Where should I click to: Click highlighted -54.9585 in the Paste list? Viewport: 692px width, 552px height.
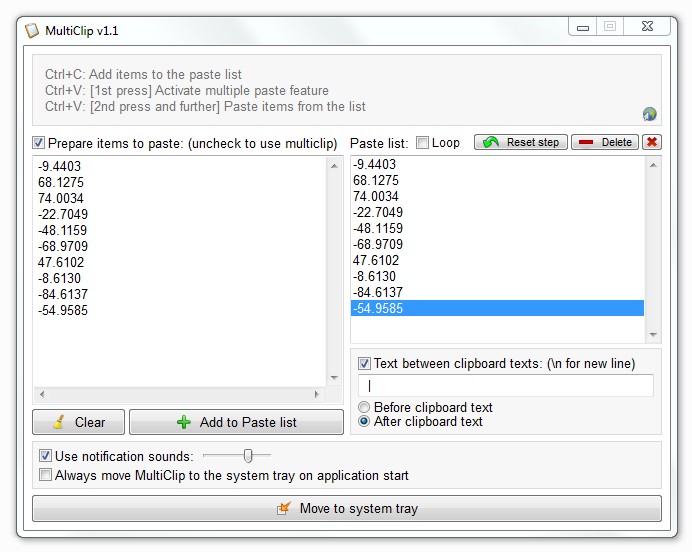pos(498,308)
